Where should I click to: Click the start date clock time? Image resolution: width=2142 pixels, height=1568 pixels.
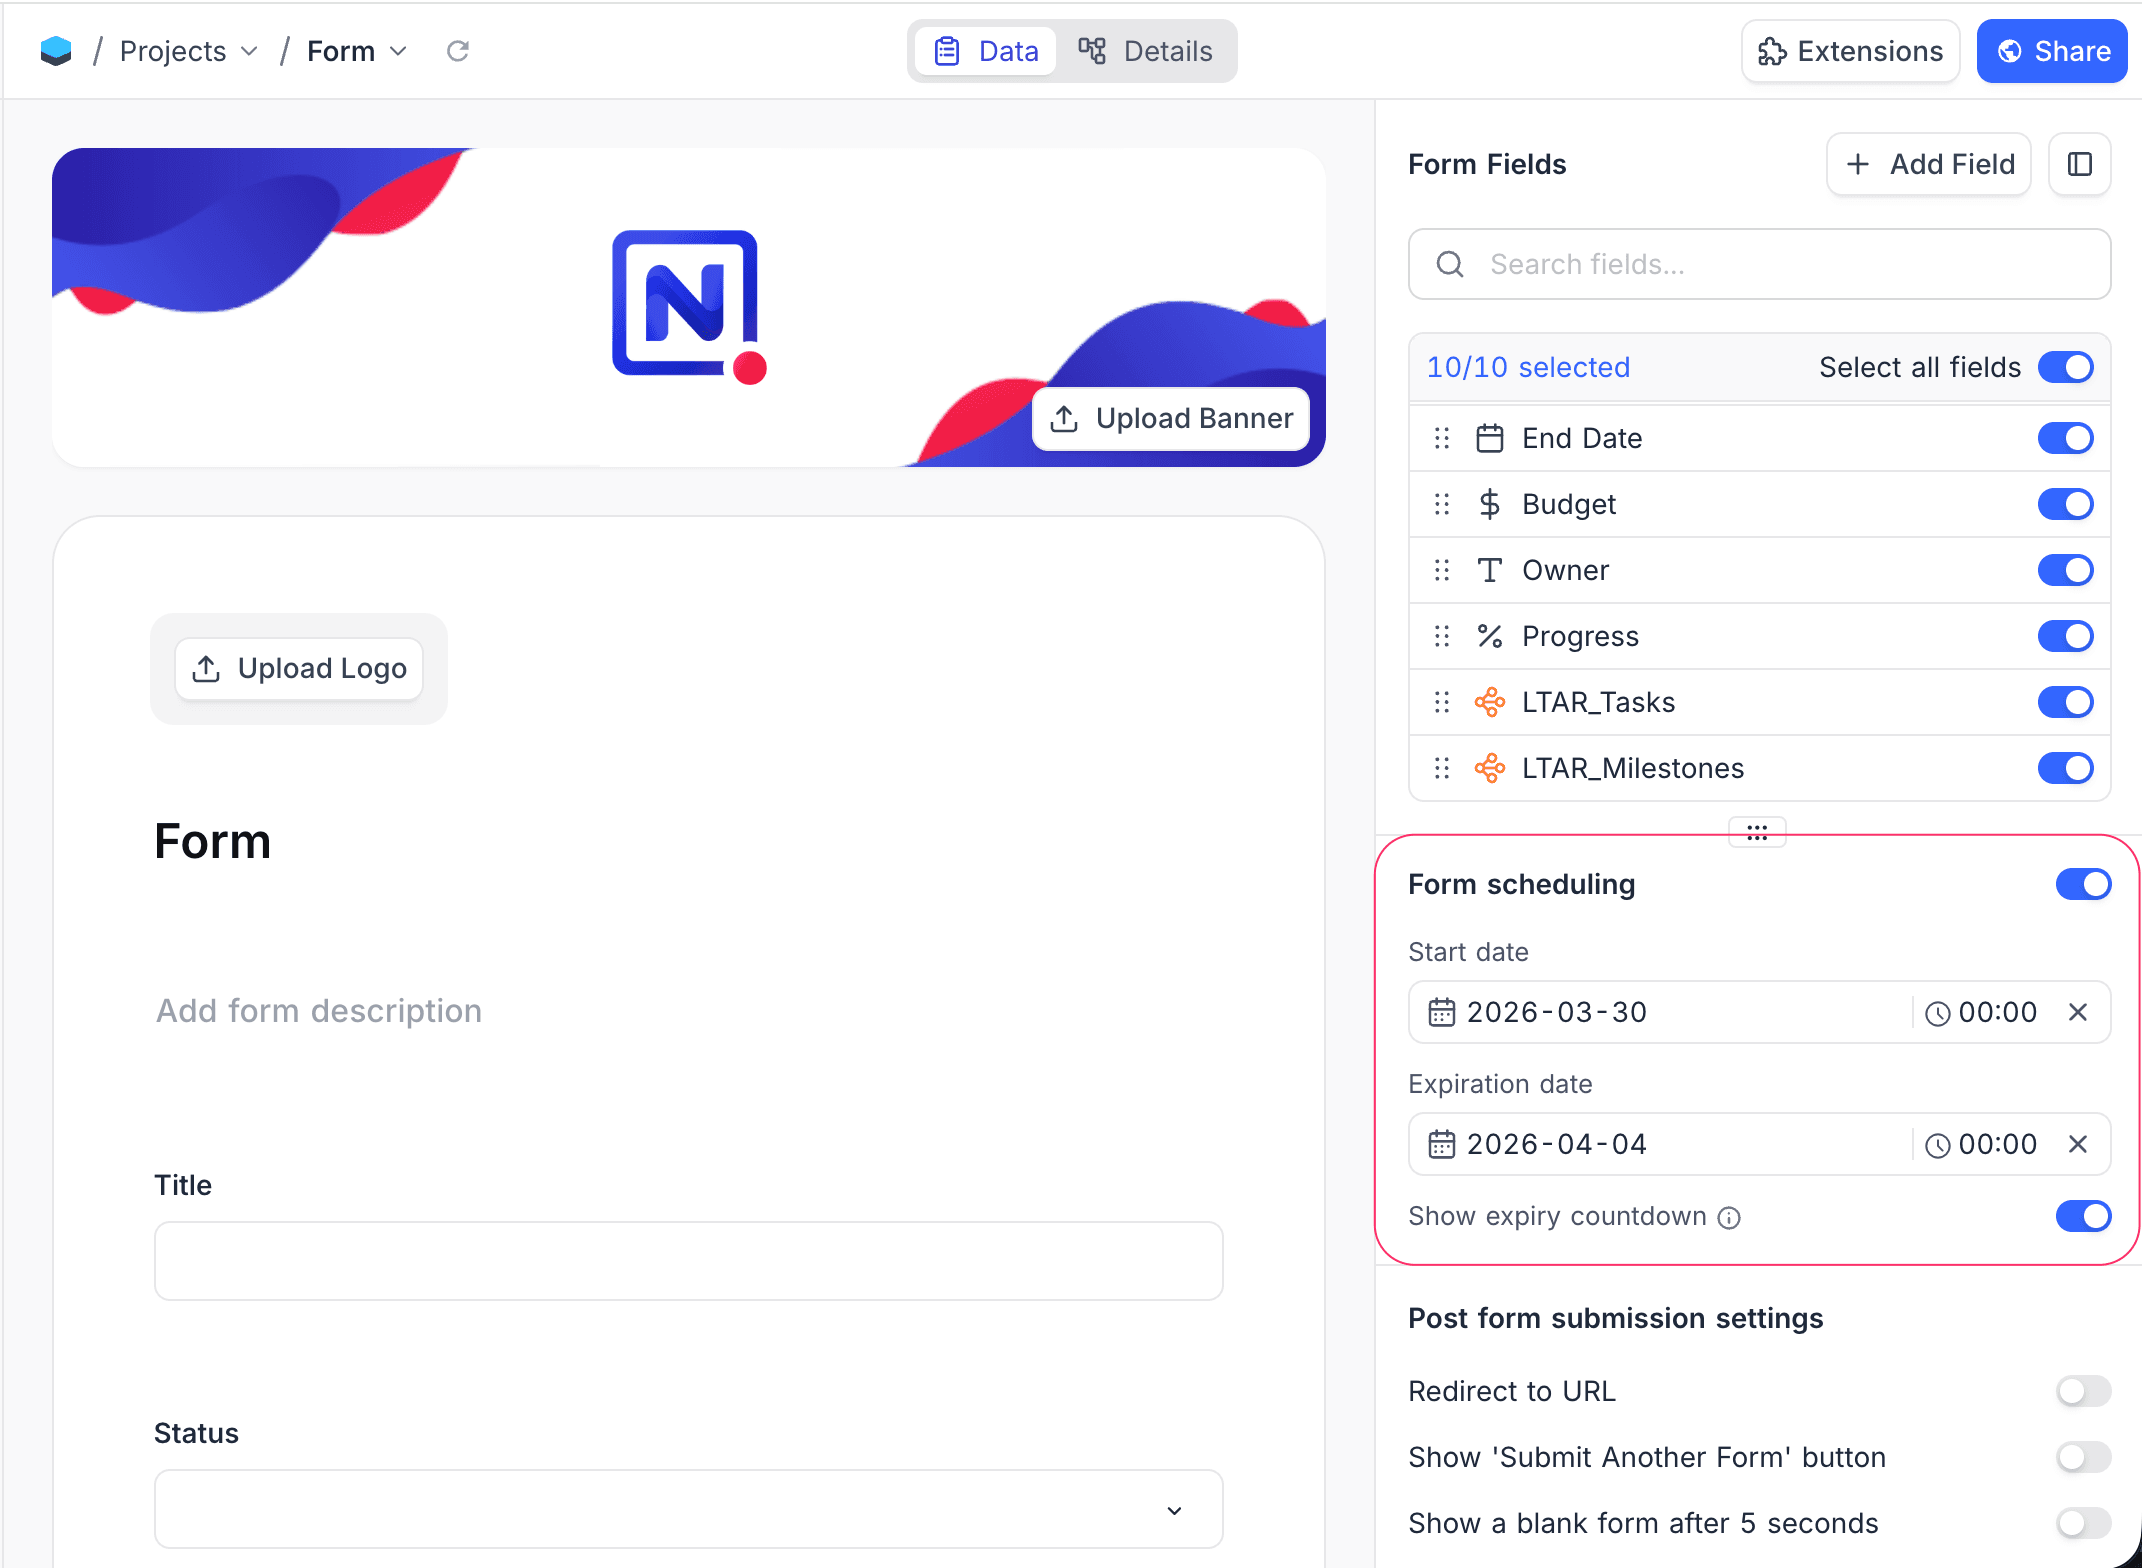click(1982, 1012)
